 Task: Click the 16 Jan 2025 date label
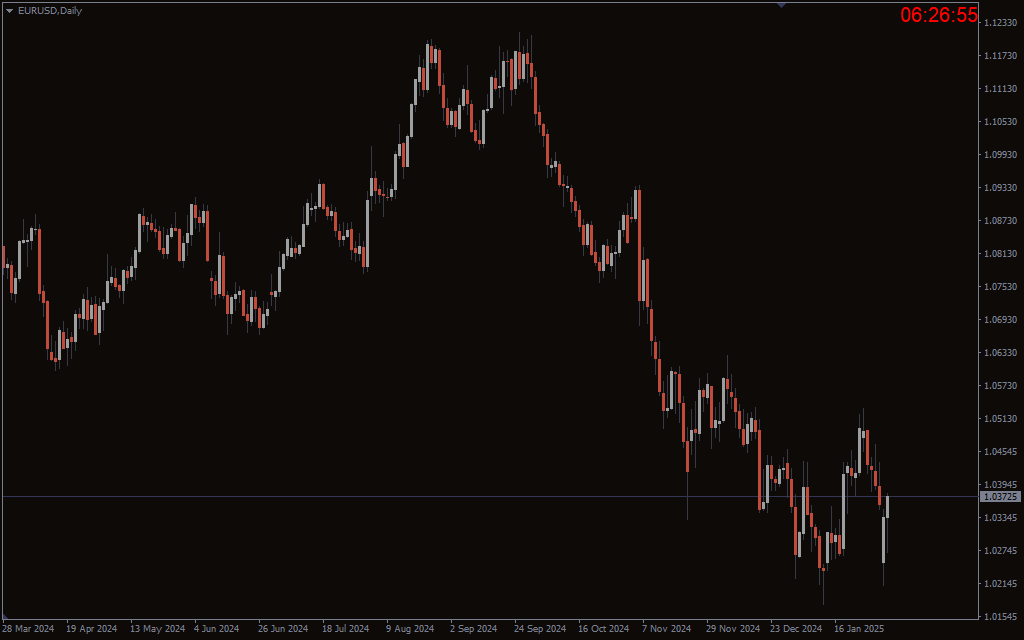(859, 629)
